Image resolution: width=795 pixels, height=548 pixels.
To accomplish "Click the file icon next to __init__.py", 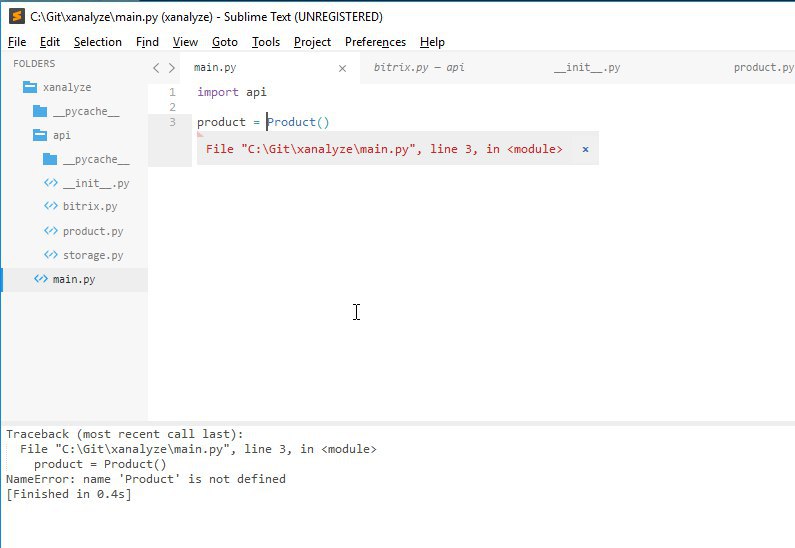I will (x=50, y=183).
